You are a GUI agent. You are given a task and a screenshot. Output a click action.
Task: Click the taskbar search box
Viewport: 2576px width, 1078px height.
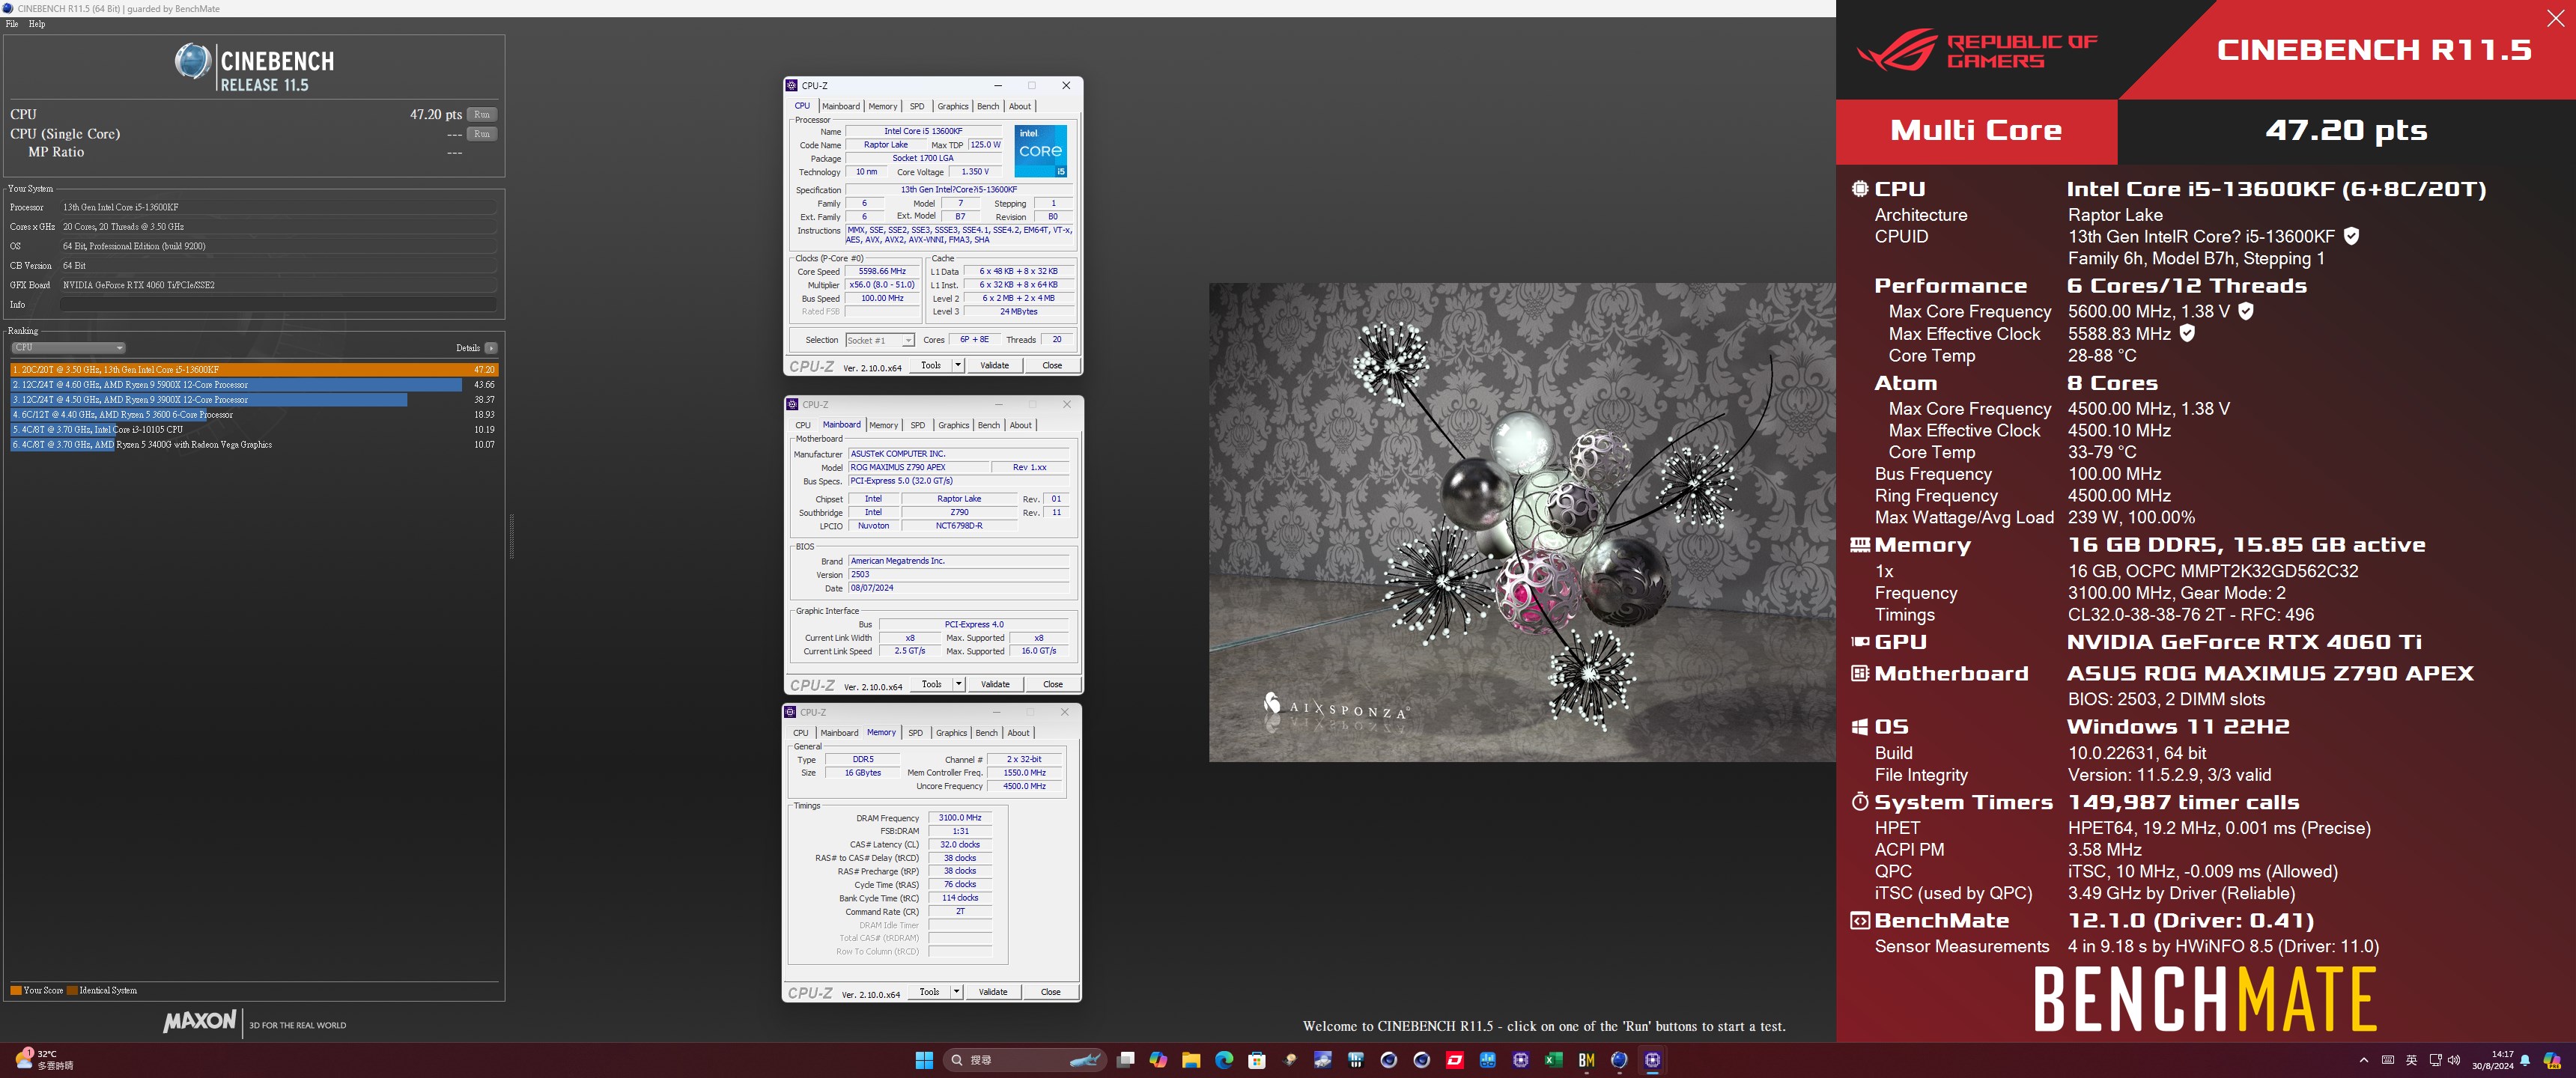[x=1024, y=1060]
